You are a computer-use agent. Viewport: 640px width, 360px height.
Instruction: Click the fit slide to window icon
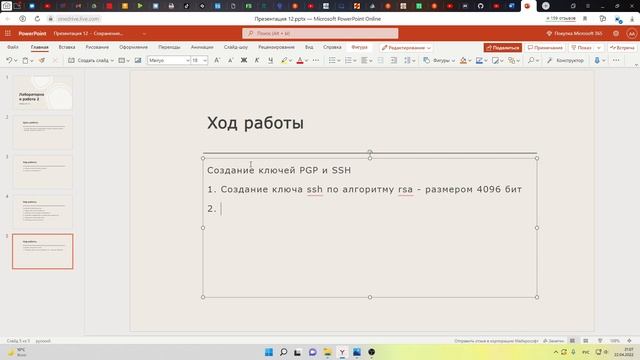coord(629,341)
